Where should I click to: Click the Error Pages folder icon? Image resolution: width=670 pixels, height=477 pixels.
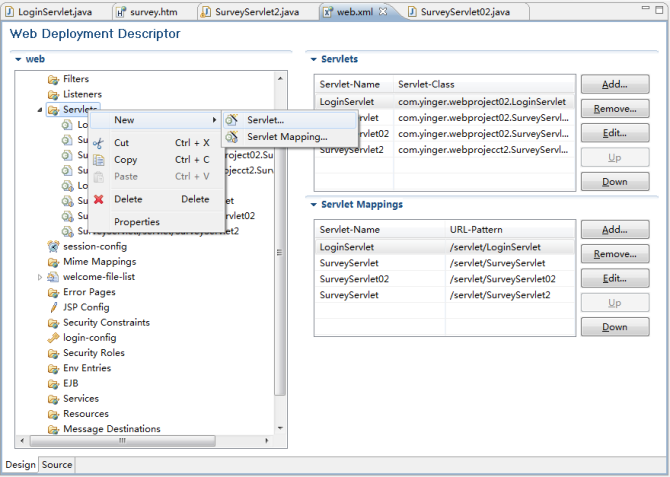[x=53, y=292]
